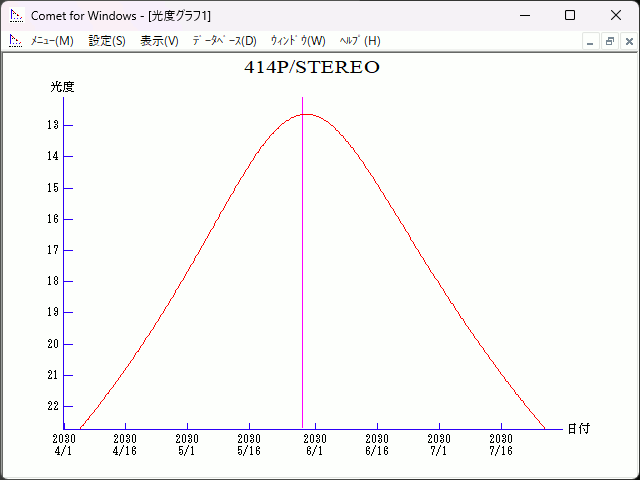Click the magnitude 16 axis label
Image resolution: width=640 pixels, height=480 pixels.
click(x=53, y=219)
